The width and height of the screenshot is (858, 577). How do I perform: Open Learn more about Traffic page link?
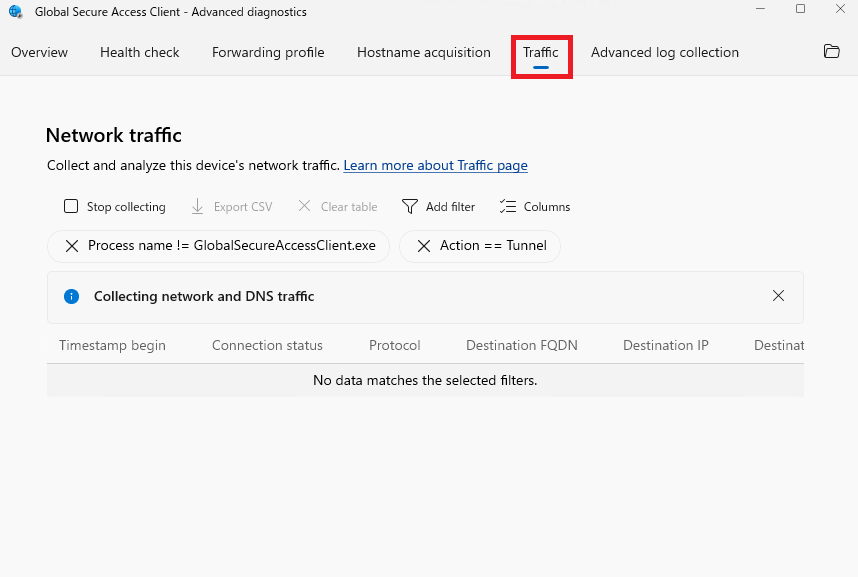(435, 166)
